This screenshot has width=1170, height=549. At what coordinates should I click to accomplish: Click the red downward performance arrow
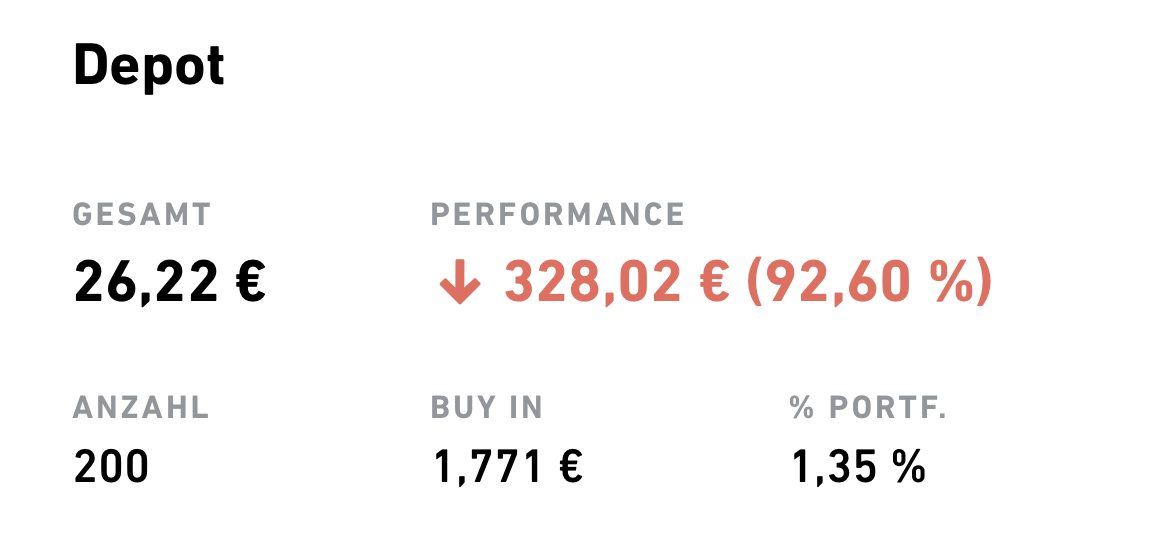pos(460,282)
